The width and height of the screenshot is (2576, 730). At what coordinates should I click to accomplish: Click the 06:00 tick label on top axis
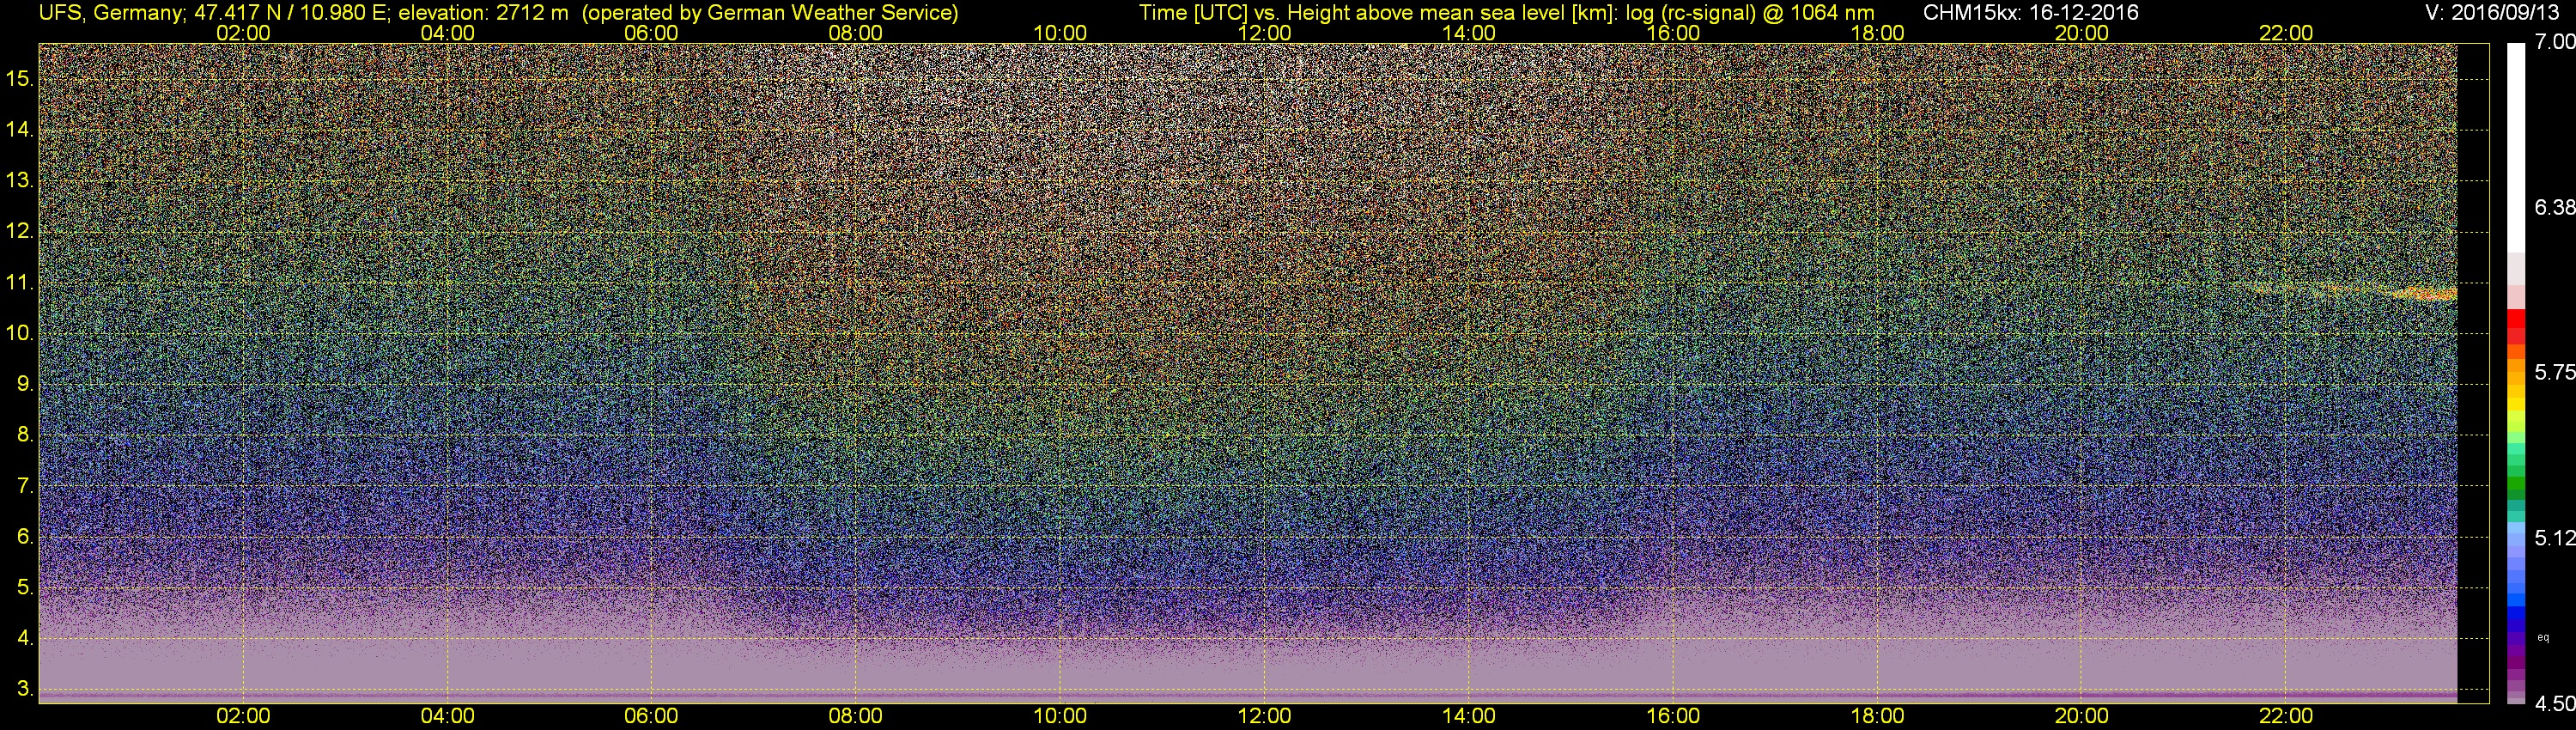coord(651,33)
